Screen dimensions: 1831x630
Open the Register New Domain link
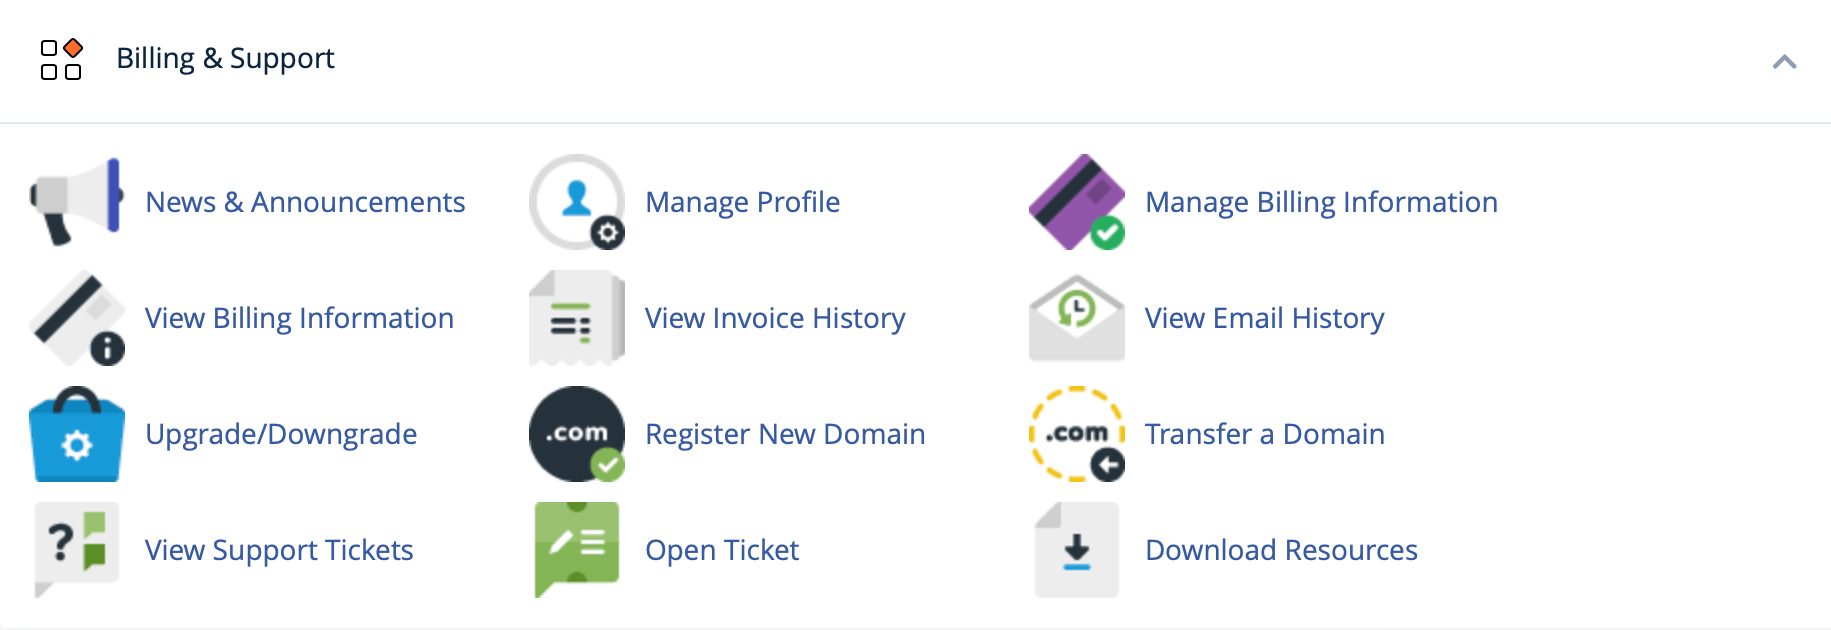coord(785,434)
